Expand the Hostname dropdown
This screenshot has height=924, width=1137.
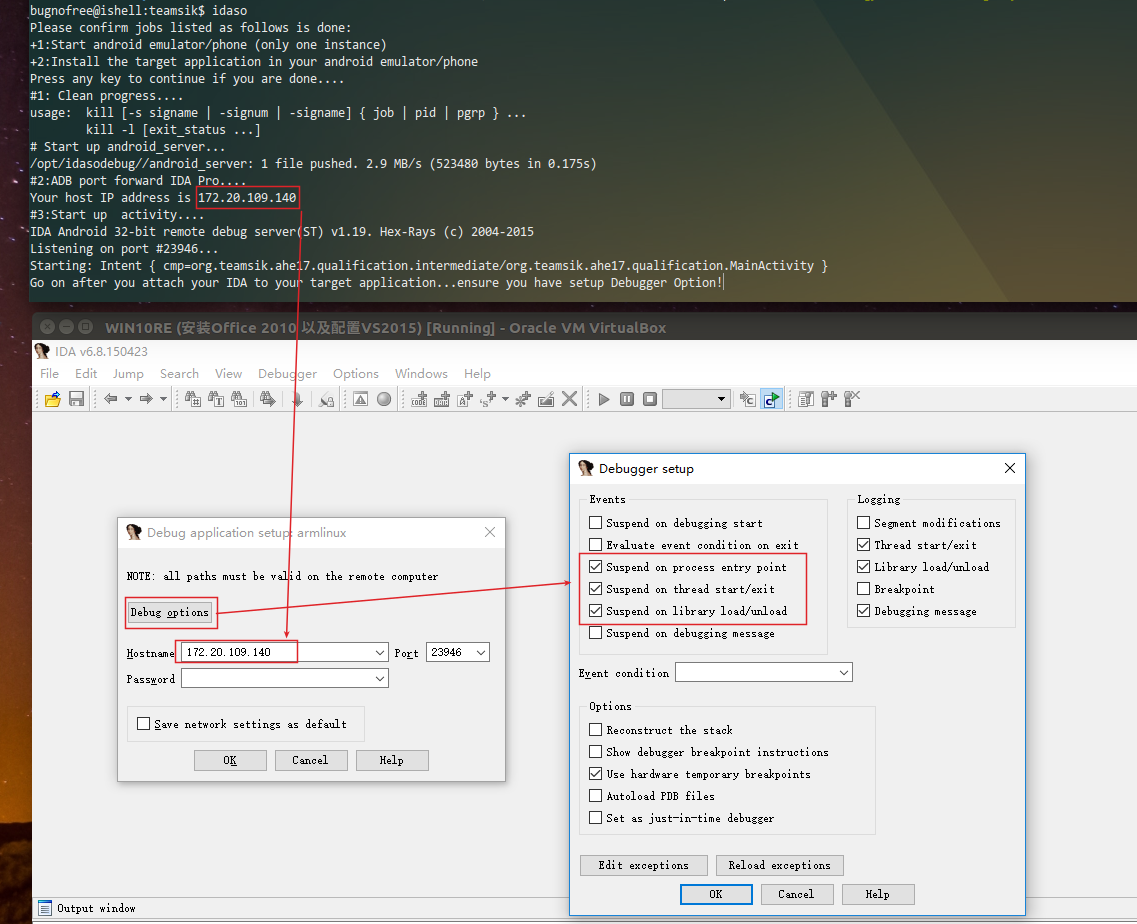coord(379,652)
